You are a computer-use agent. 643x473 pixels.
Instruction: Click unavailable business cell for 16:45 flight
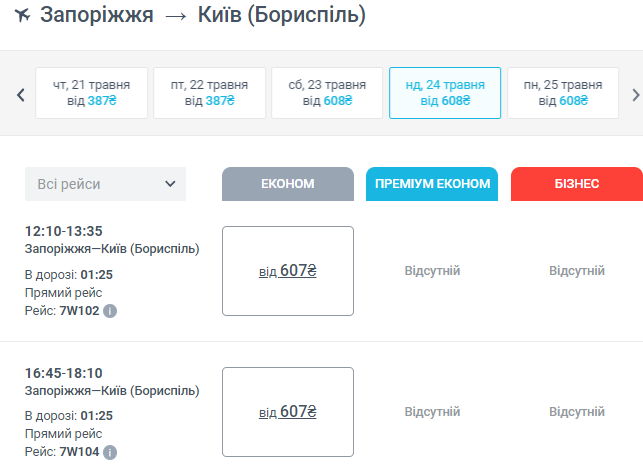coord(577,411)
